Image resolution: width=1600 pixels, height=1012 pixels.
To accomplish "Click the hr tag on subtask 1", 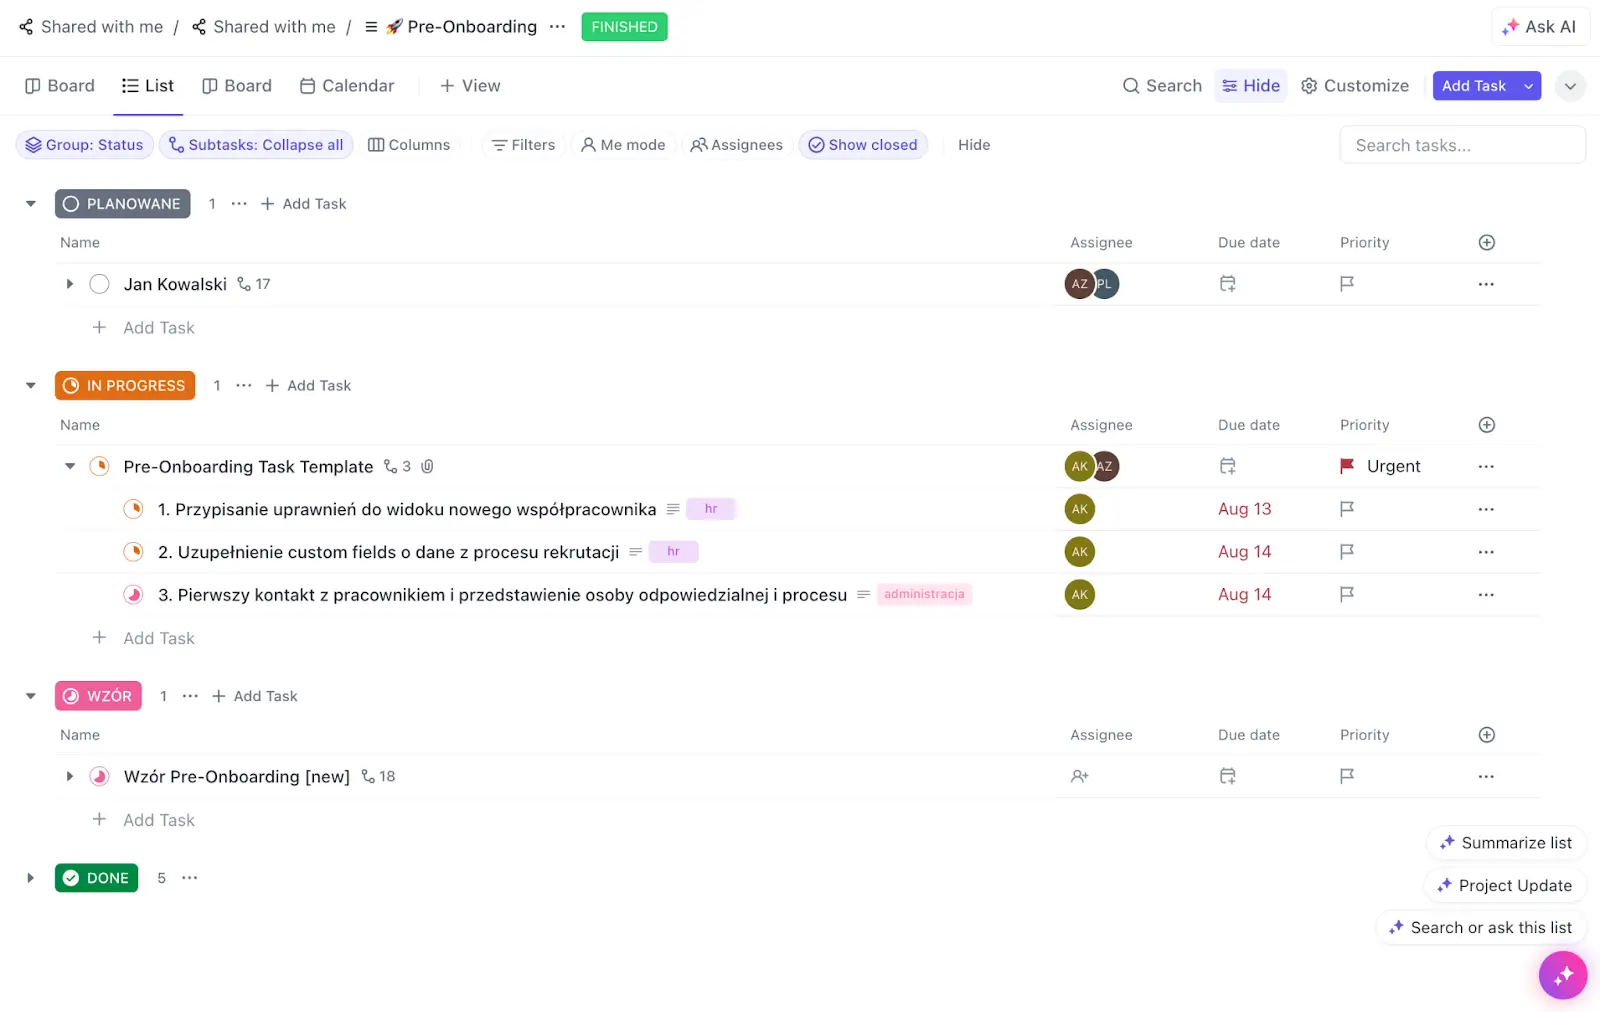I will point(711,509).
